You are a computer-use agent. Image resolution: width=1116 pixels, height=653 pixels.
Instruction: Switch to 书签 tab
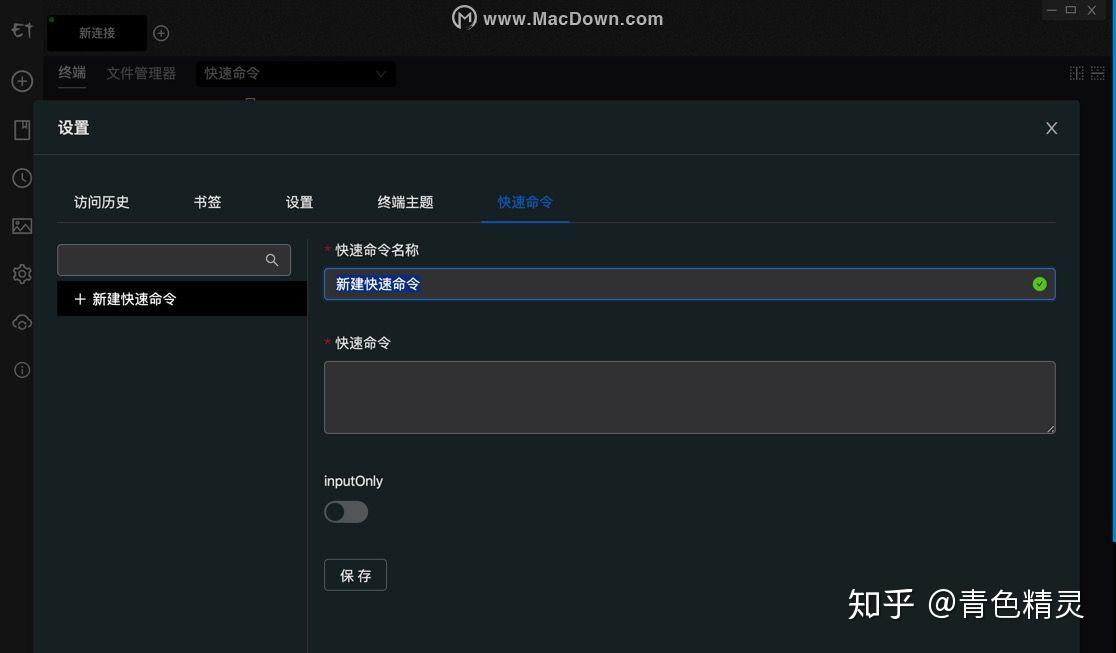208,202
